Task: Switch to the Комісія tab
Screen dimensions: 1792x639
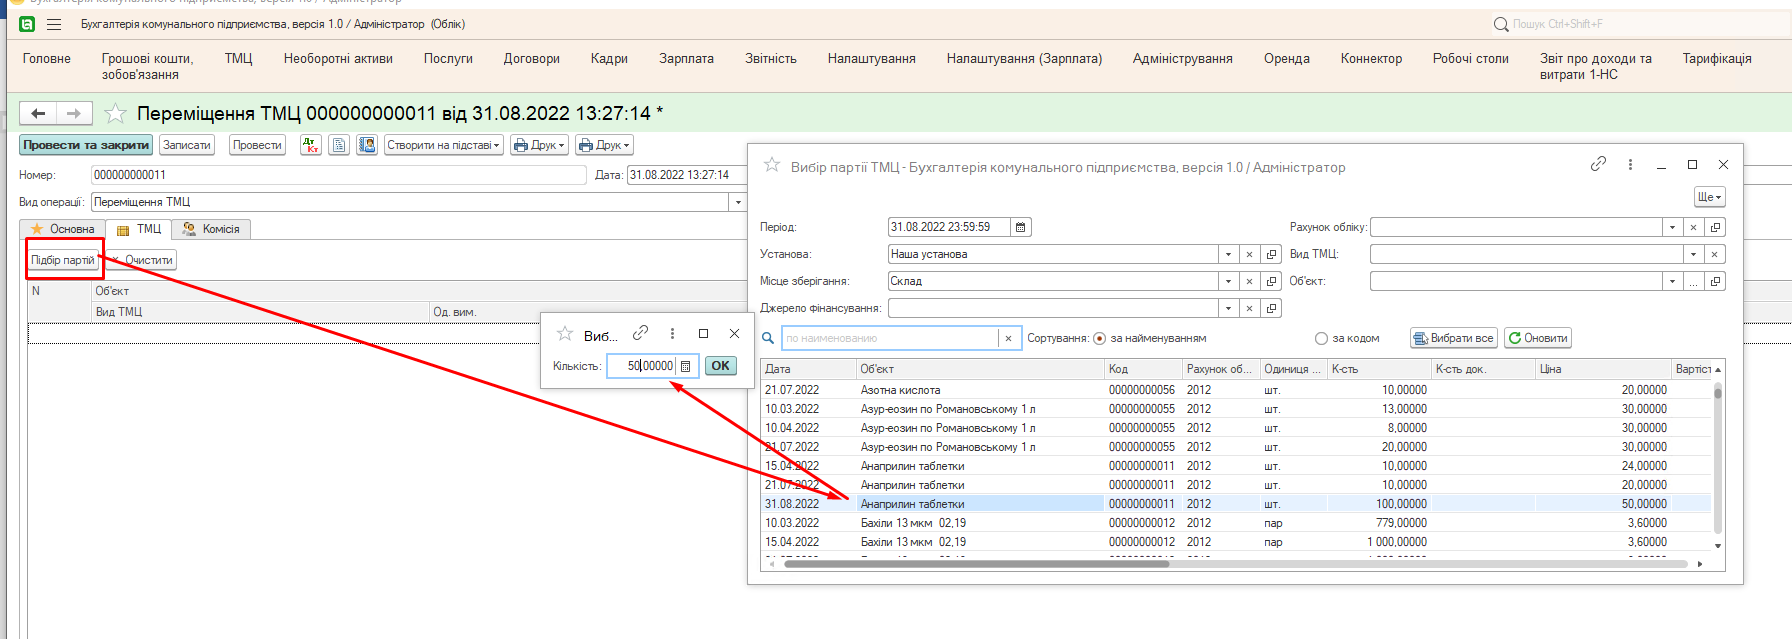Action: coord(212,229)
